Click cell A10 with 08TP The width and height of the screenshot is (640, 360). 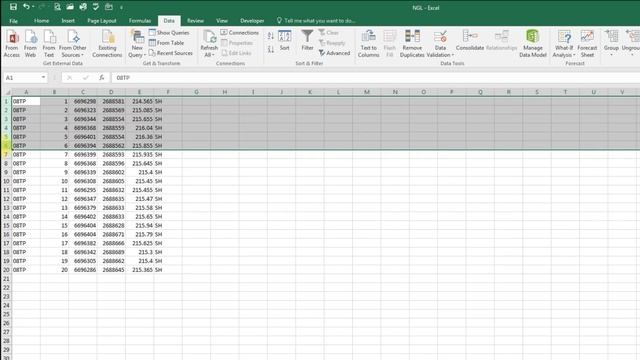(26, 181)
